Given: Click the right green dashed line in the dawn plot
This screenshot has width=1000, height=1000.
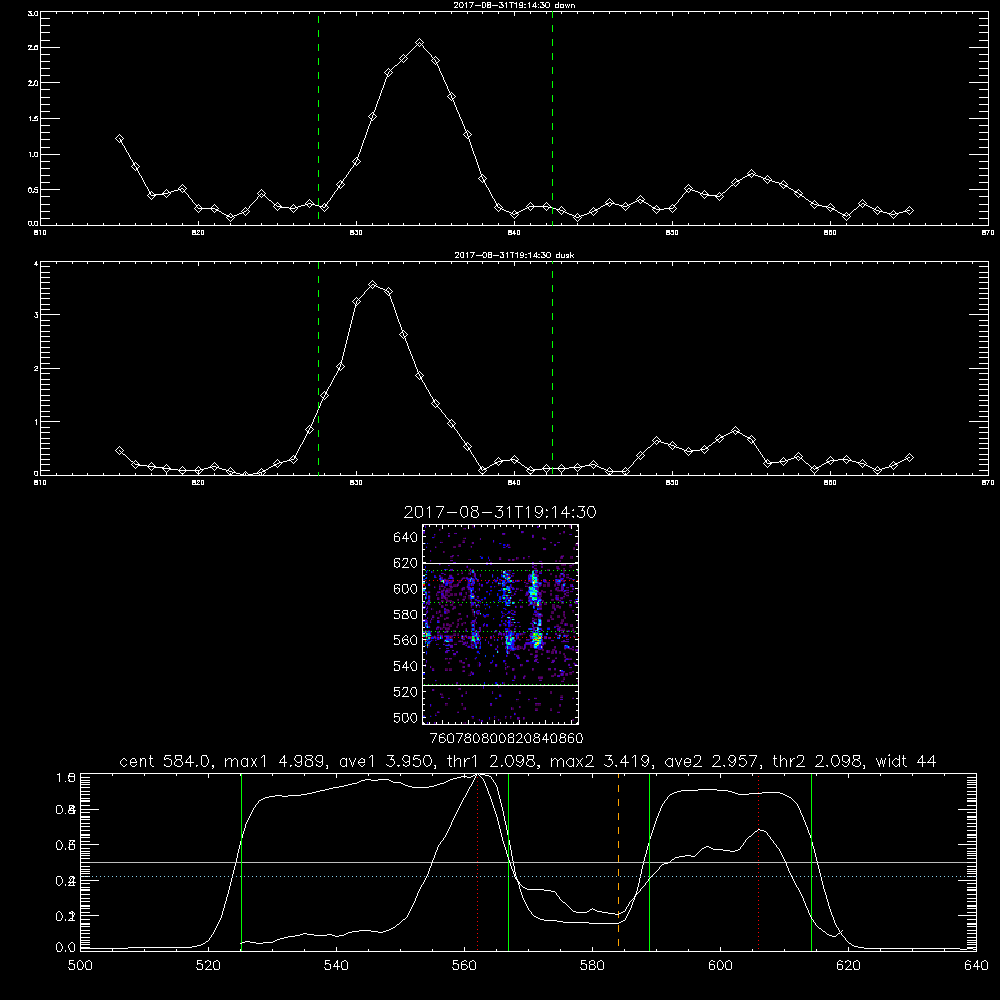Looking at the screenshot, I should tap(552, 119).
